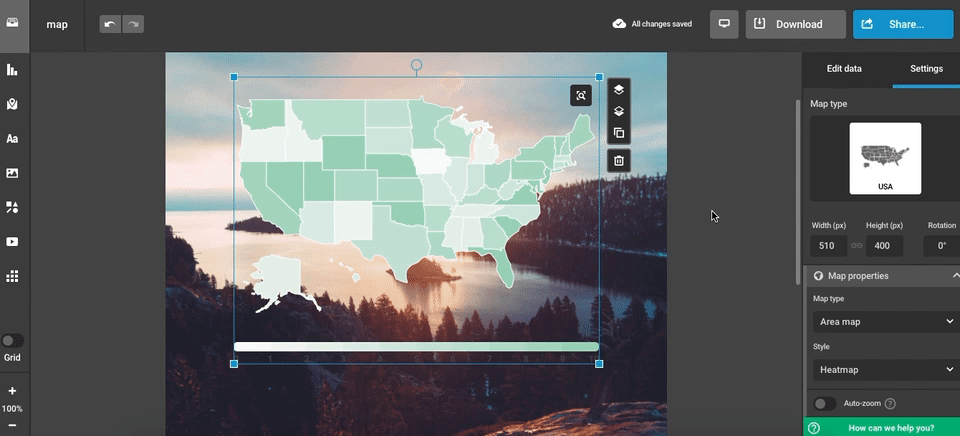The image size is (960, 436).
Task: Select the text tool (Aa)
Action: [13, 139]
